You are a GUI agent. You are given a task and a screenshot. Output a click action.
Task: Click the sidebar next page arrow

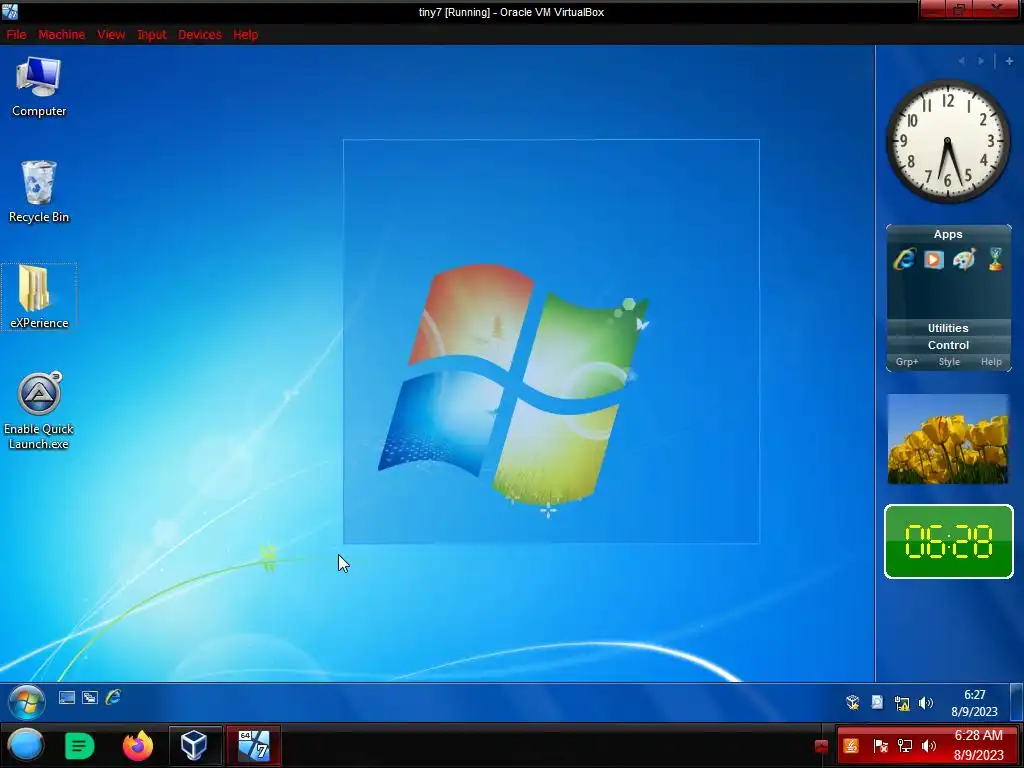tap(981, 61)
